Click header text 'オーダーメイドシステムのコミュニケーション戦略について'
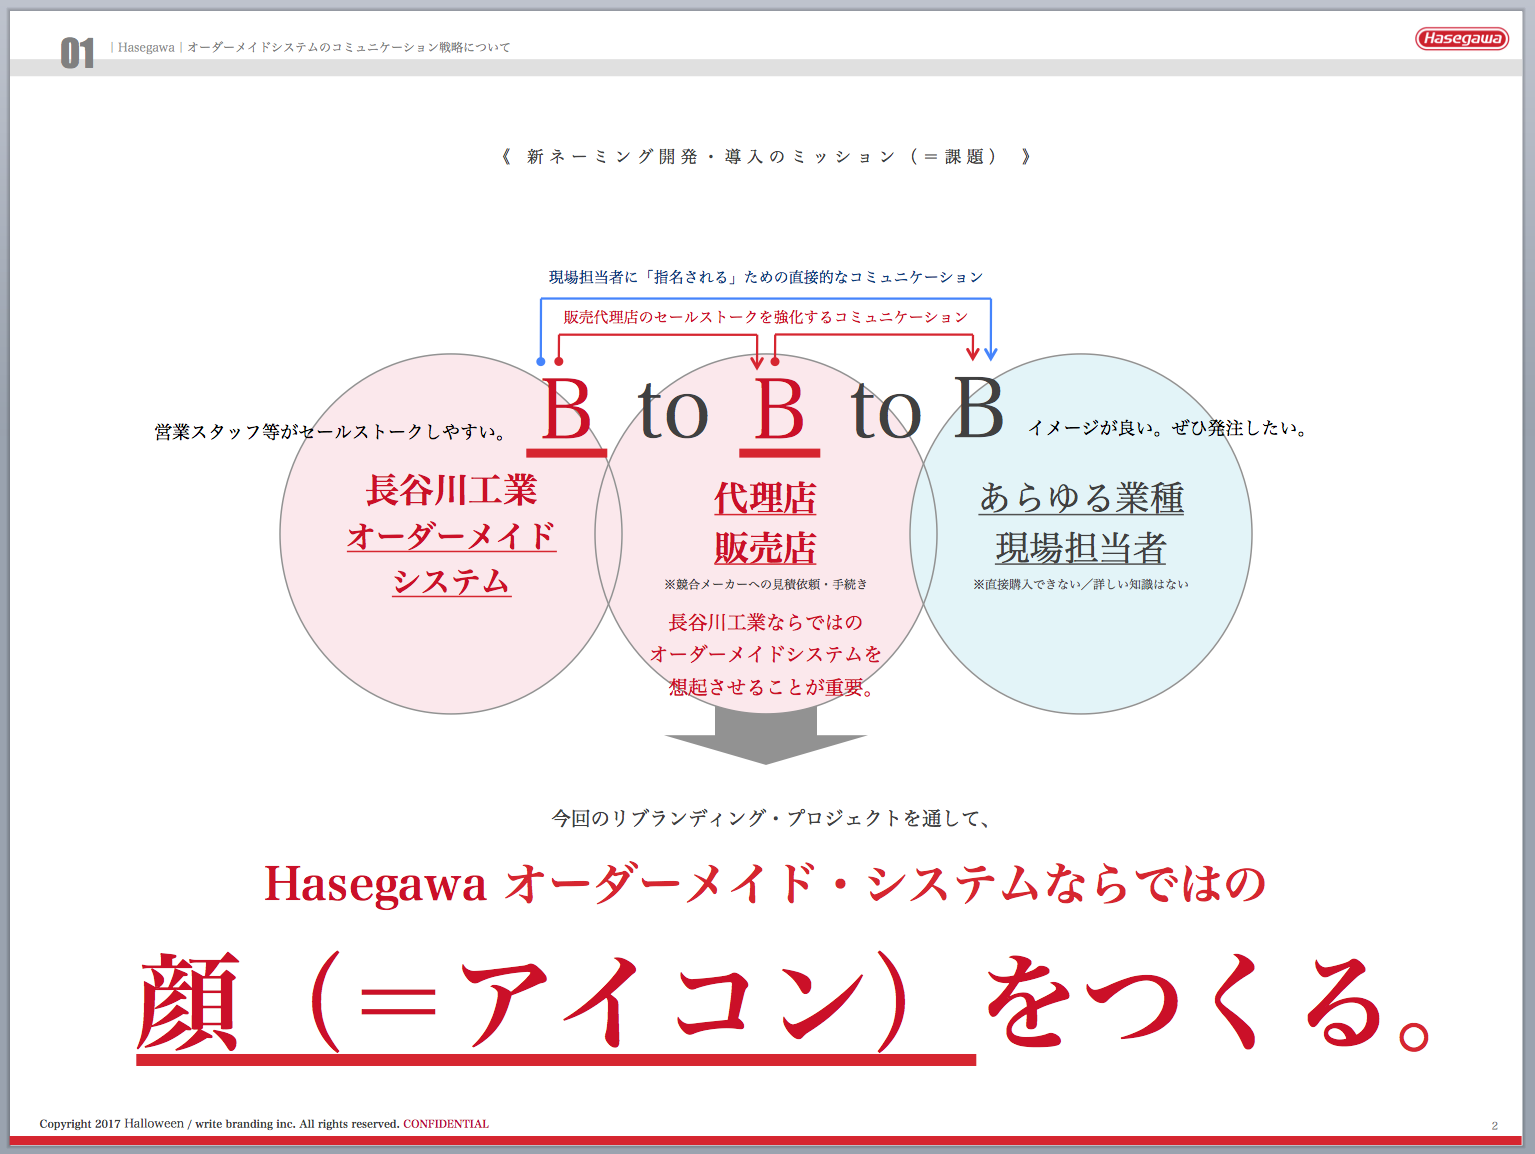Viewport: 1535px width, 1154px height. coord(349,47)
